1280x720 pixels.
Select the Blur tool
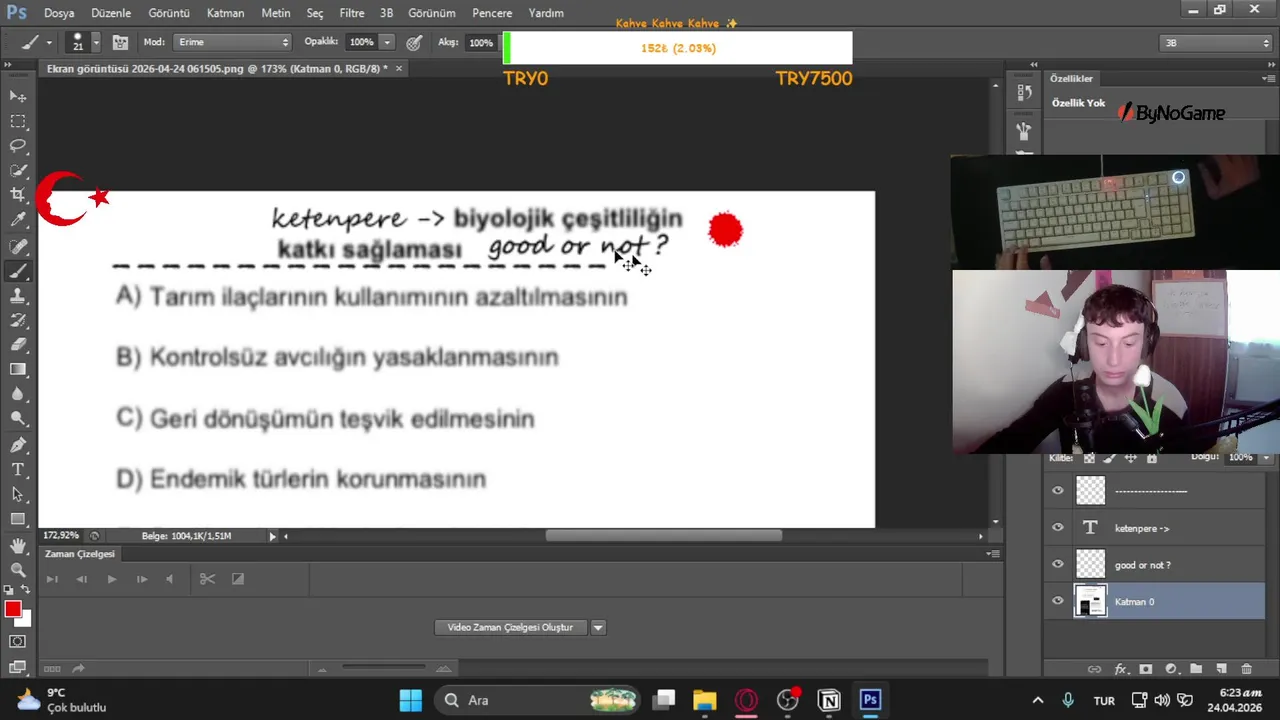tap(18, 395)
